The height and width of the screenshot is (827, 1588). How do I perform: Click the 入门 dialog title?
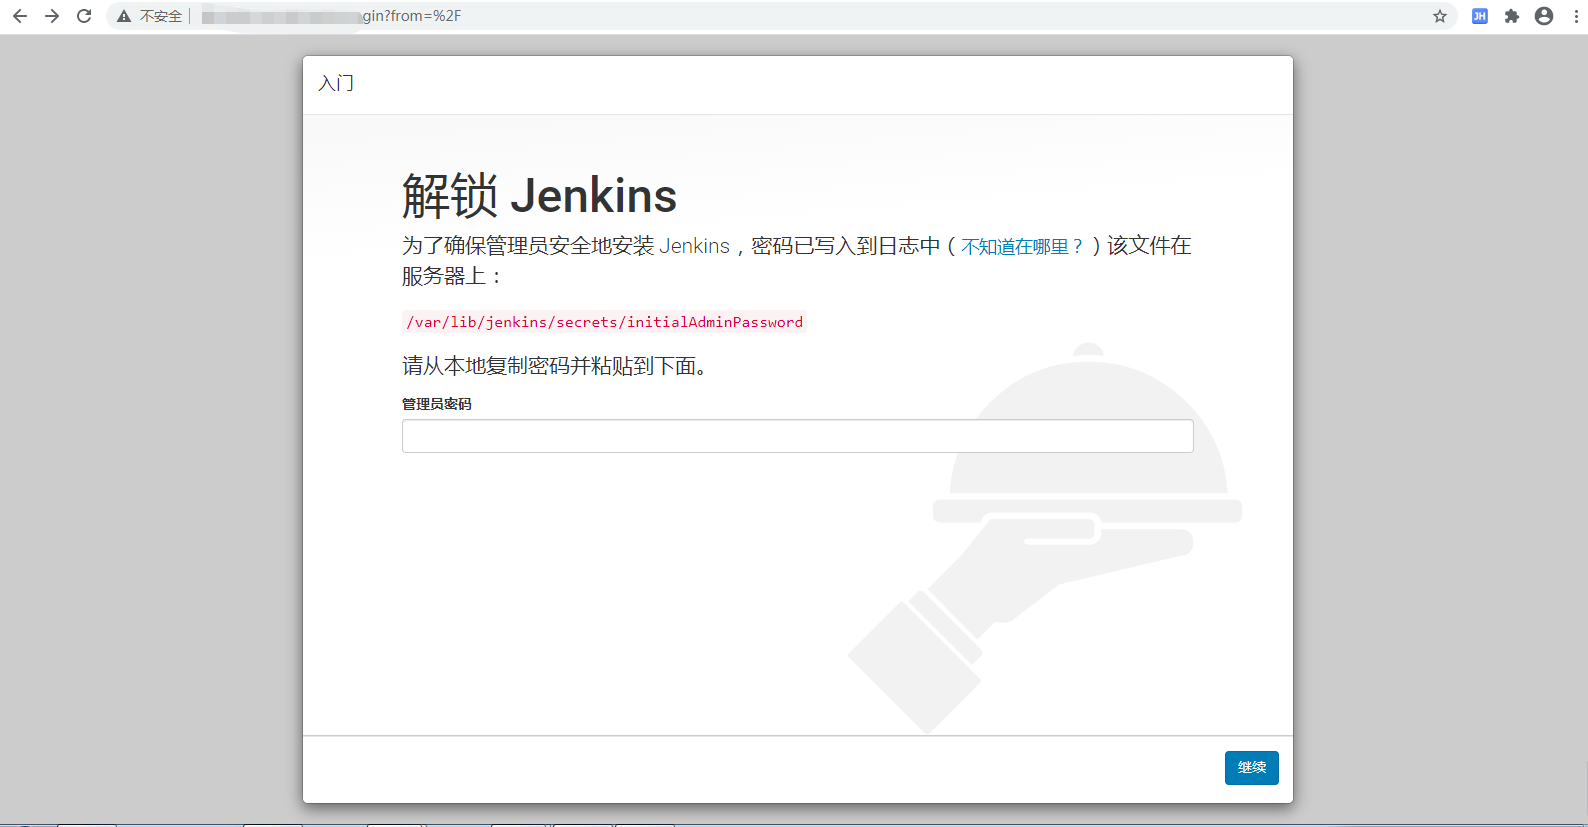(x=336, y=83)
